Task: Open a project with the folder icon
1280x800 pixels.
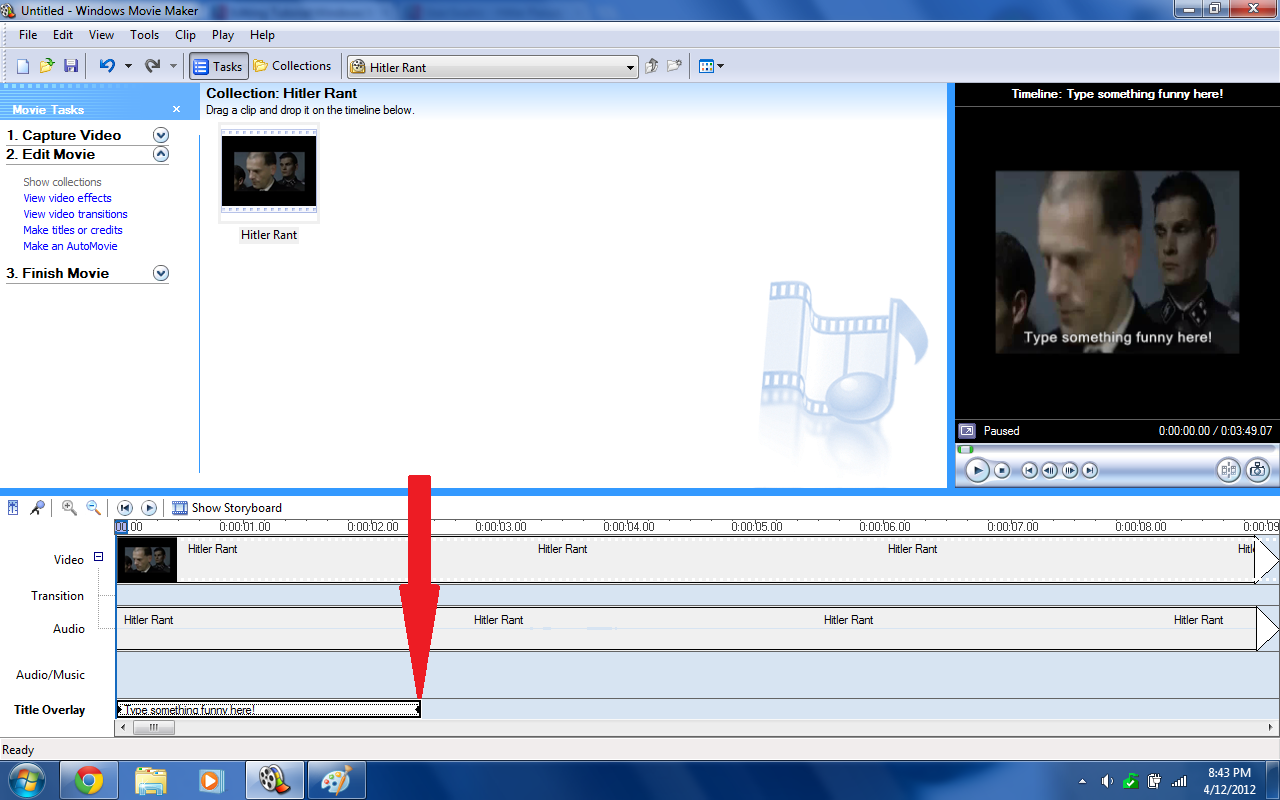Action: 47,66
